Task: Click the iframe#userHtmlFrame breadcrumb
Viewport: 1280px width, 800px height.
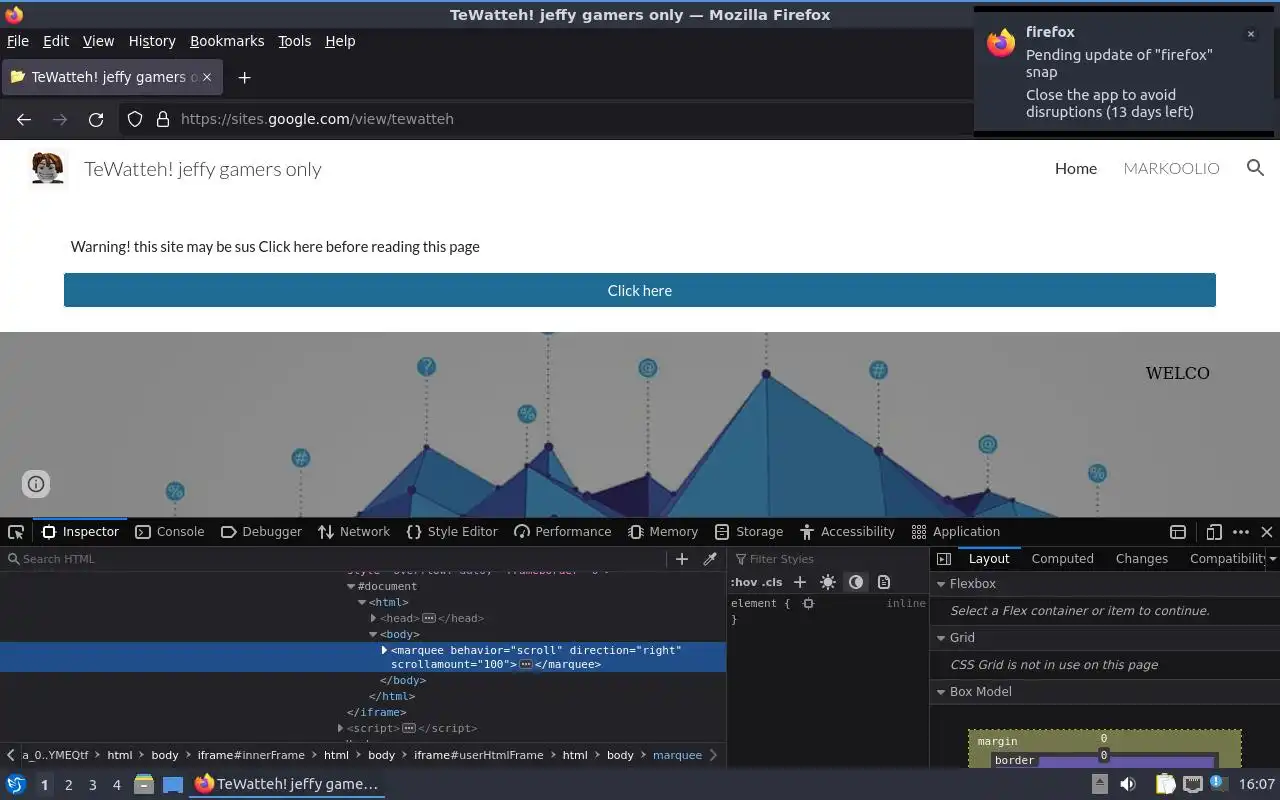Action: (478, 755)
